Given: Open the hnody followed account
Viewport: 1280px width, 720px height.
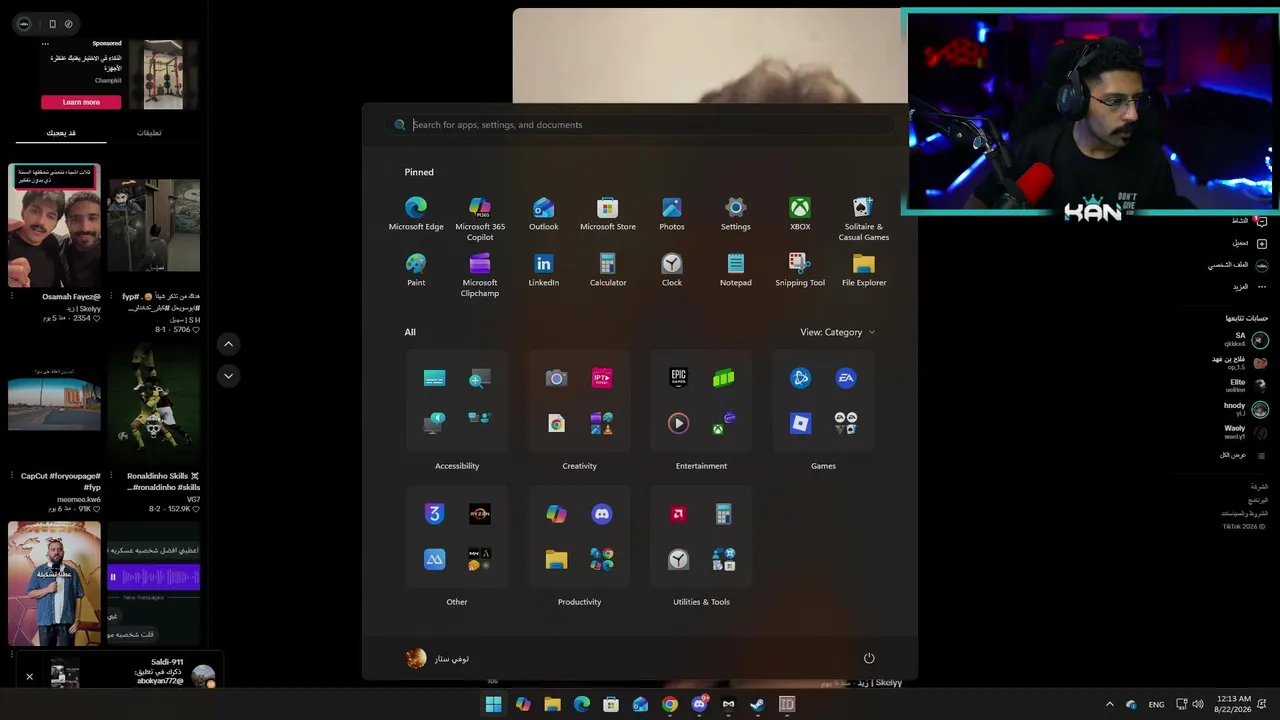Looking at the screenshot, I should pos(1245,409).
